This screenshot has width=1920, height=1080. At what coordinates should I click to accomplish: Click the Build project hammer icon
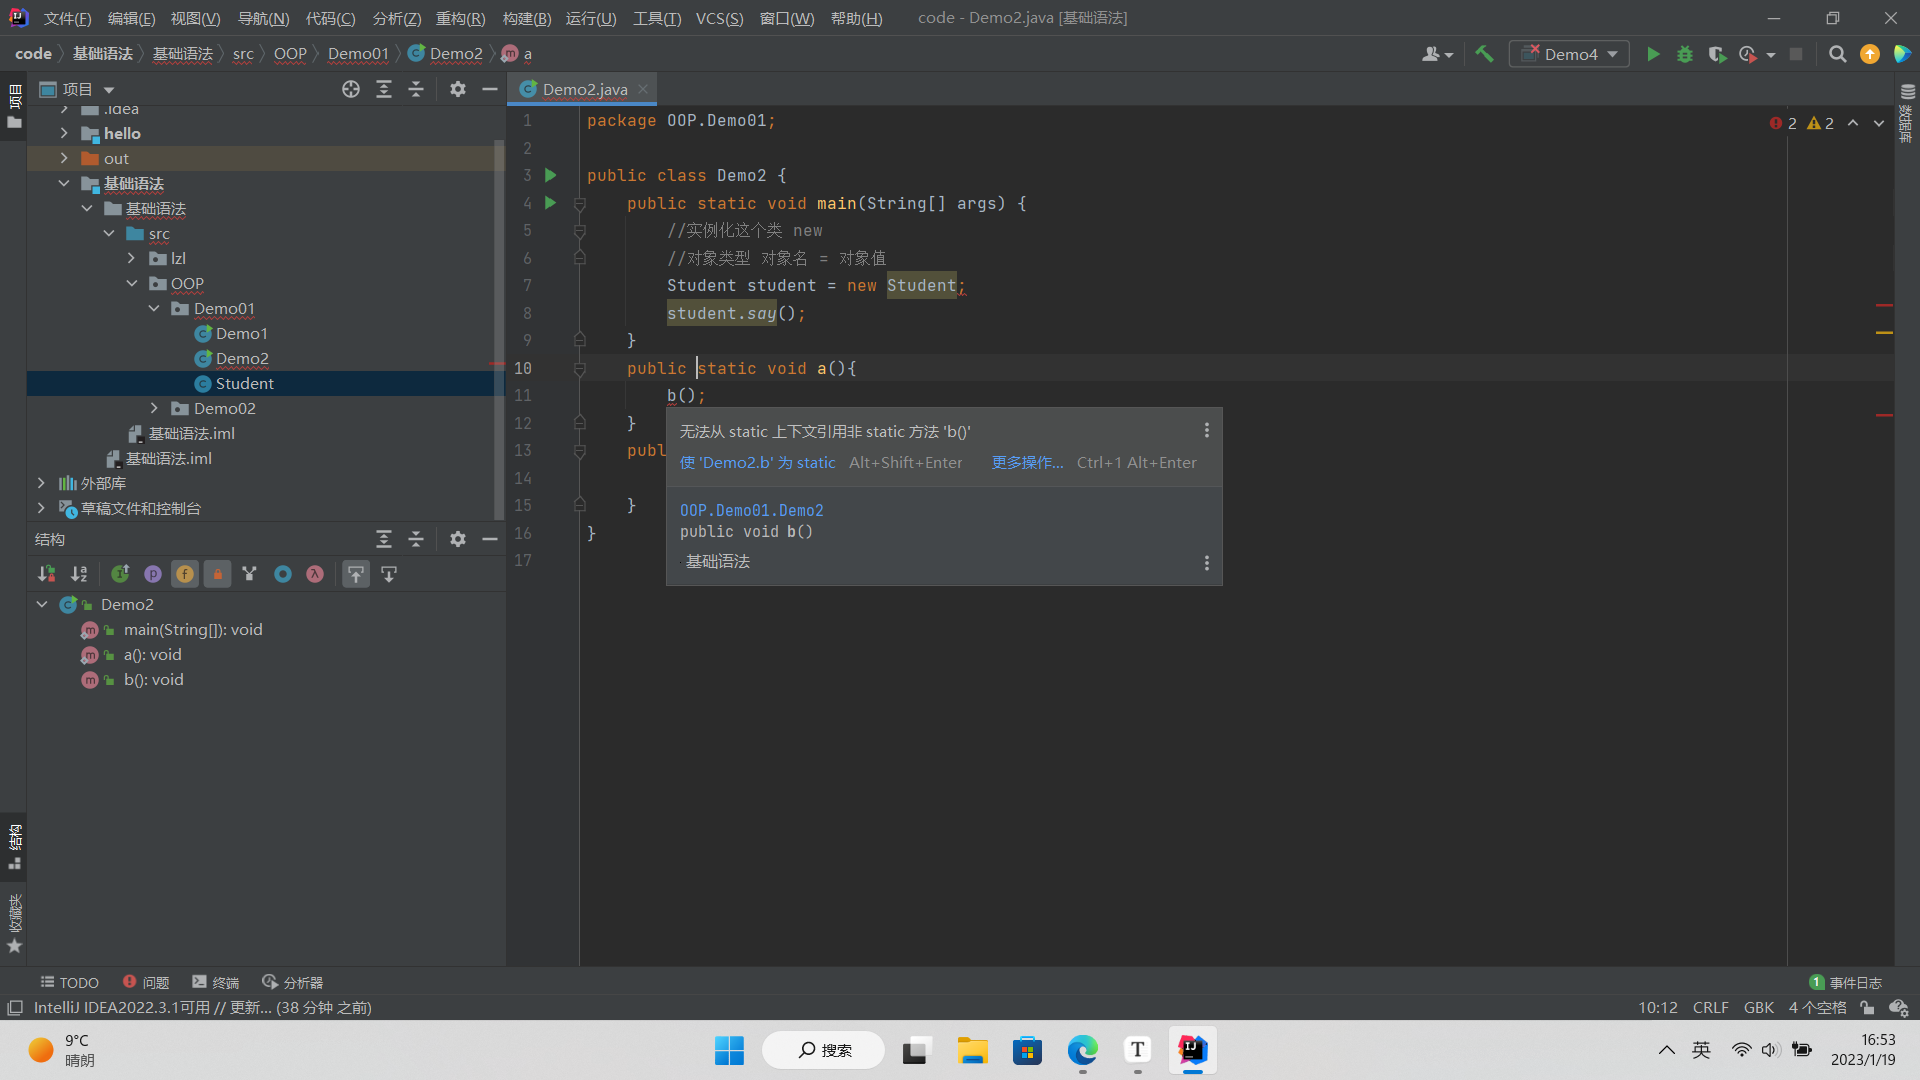tap(1484, 54)
